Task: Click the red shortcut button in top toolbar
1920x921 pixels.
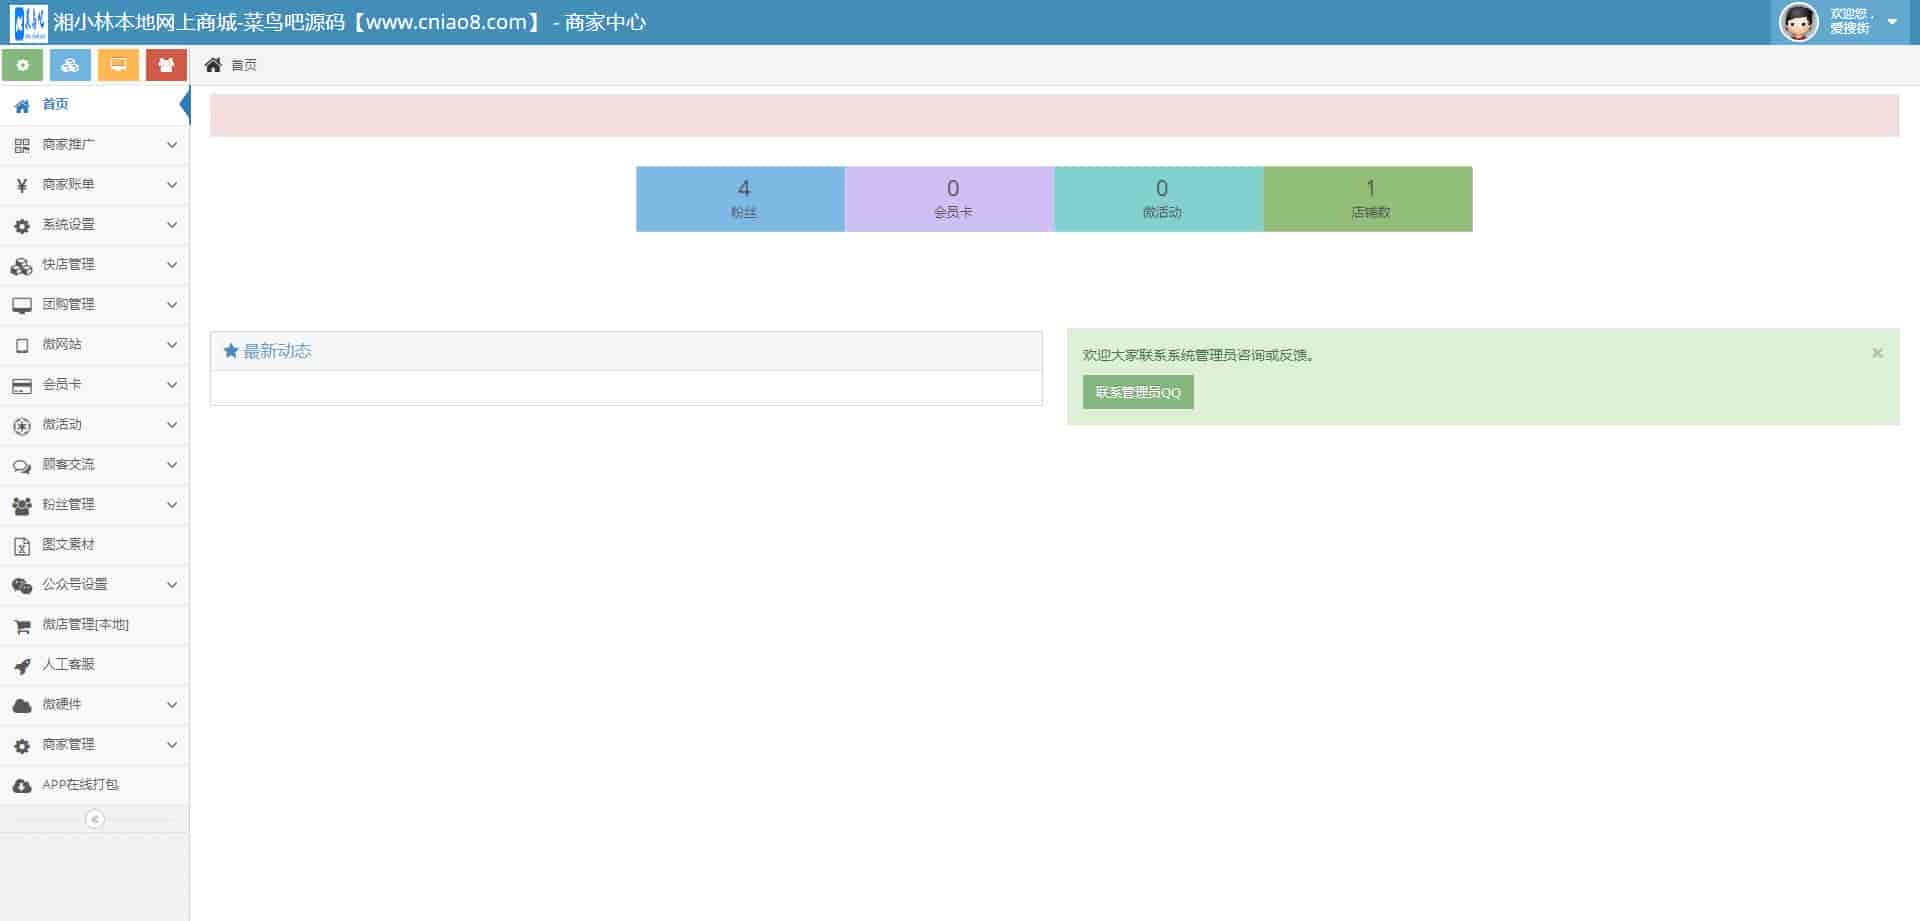Action: coord(166,65)
